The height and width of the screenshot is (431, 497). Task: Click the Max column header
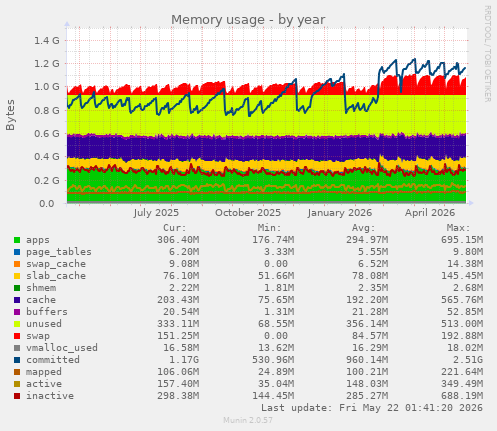[458, 228]
